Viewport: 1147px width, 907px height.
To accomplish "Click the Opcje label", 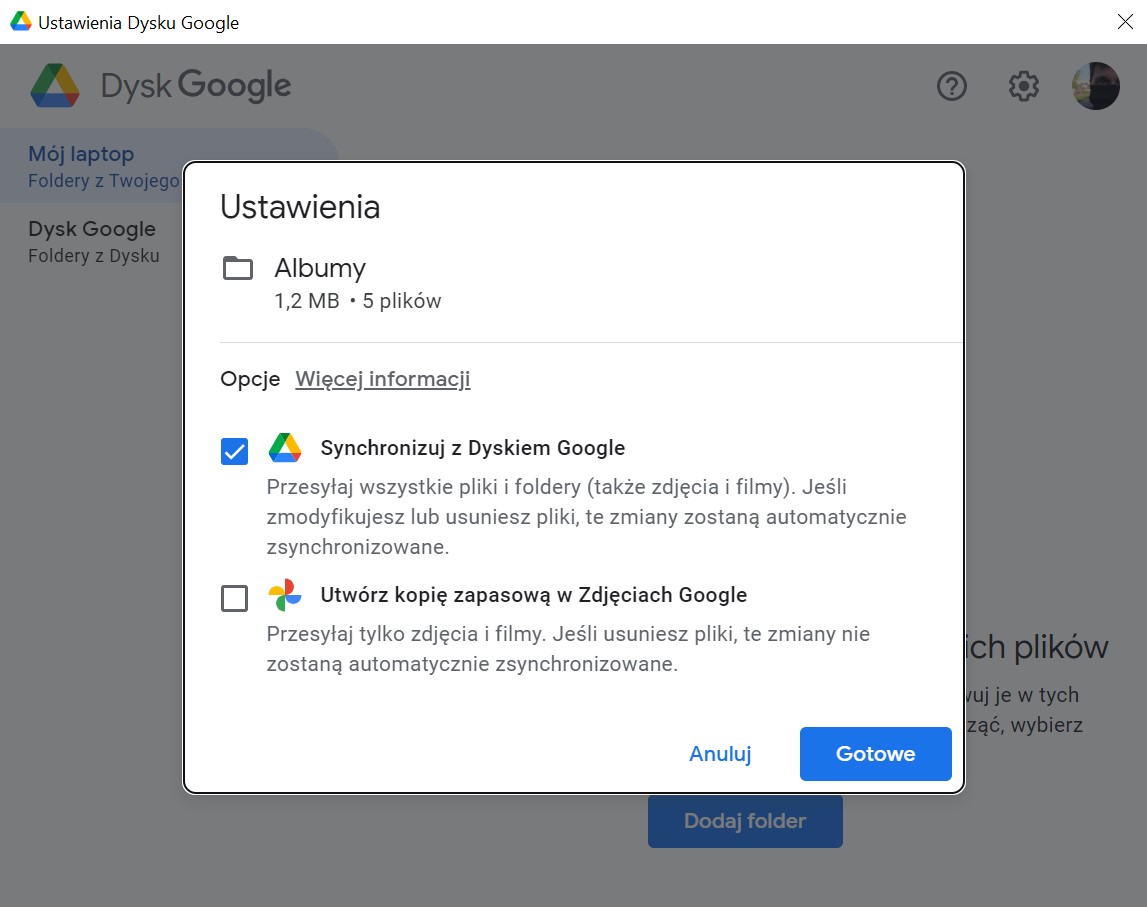I will click(250, 379).
